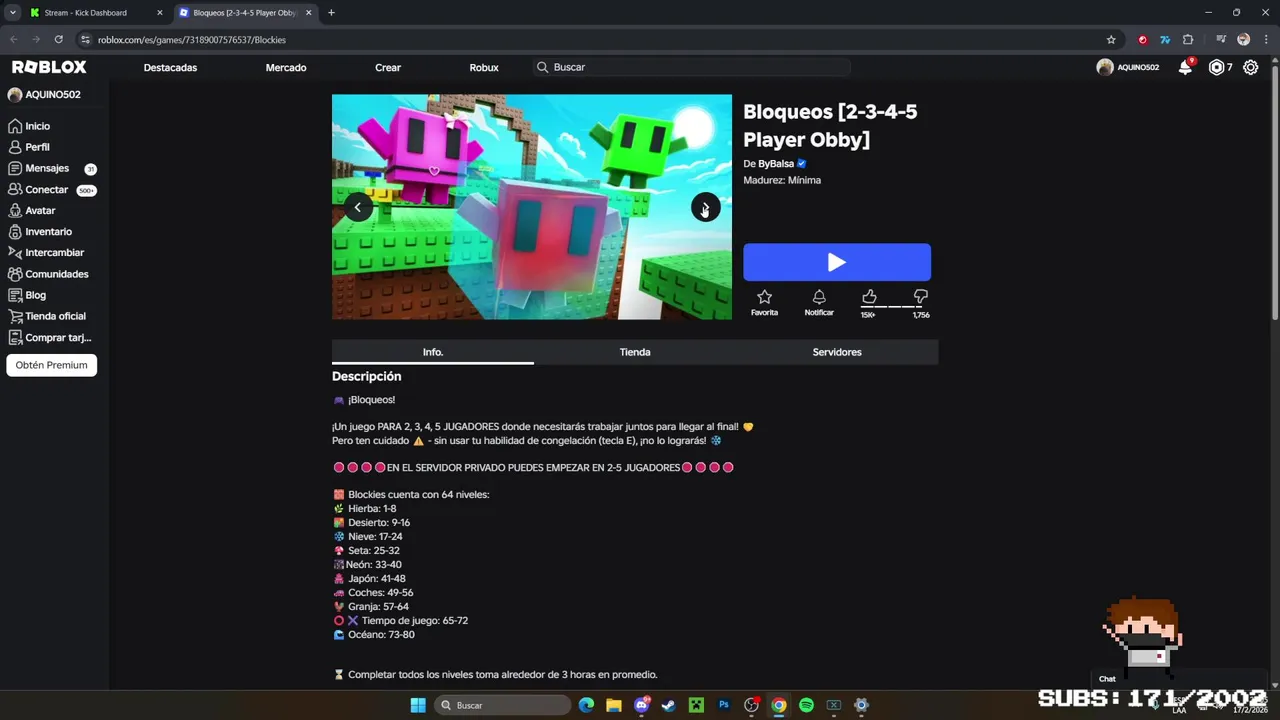Click the Roblox Buscar search field
The height and width of the screenshot is (720, 1280).
(x=692, y=67)
